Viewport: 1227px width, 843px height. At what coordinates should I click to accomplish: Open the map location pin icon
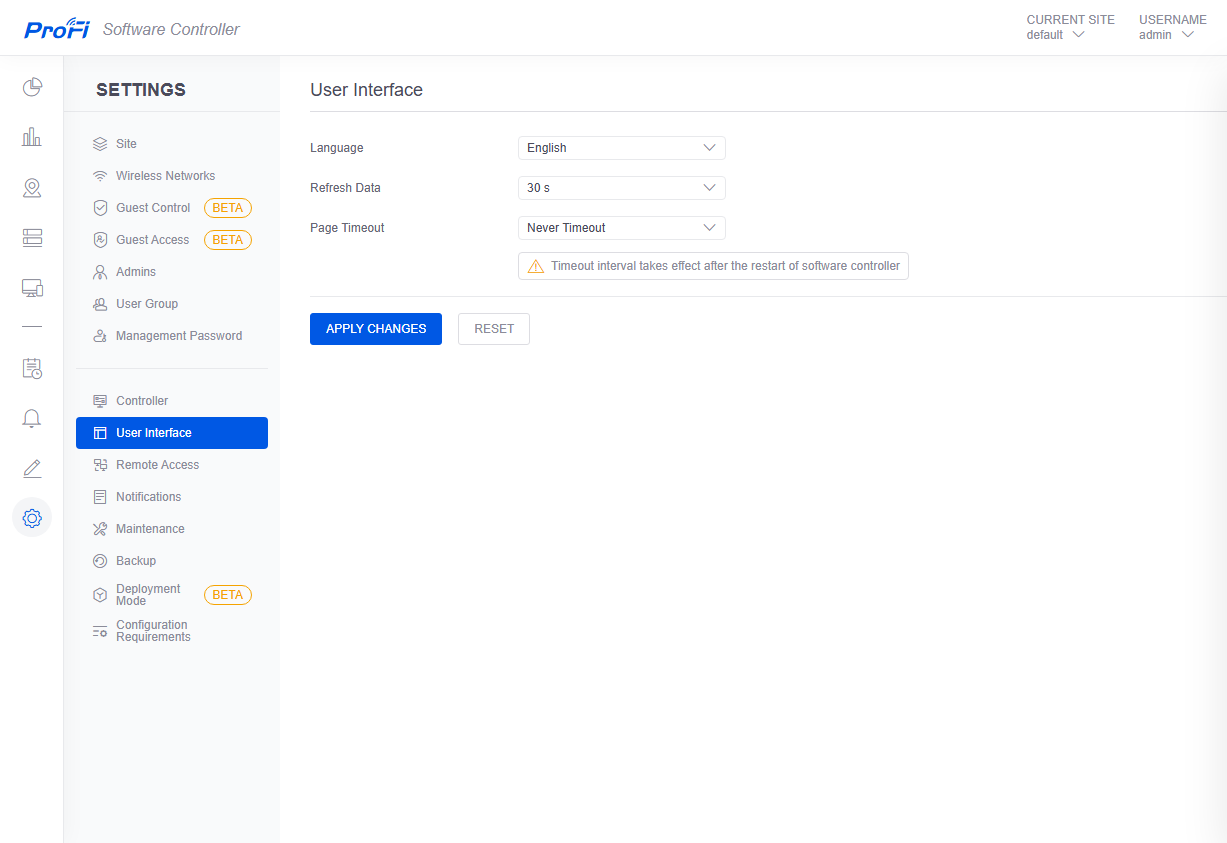tap(32, 188)
